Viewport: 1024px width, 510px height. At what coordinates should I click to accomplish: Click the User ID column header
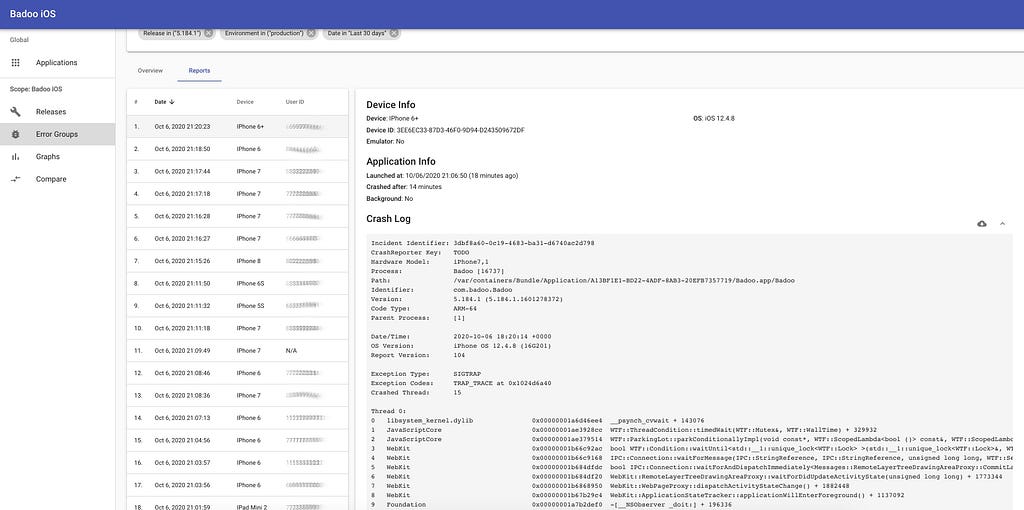tap(295, 102)
